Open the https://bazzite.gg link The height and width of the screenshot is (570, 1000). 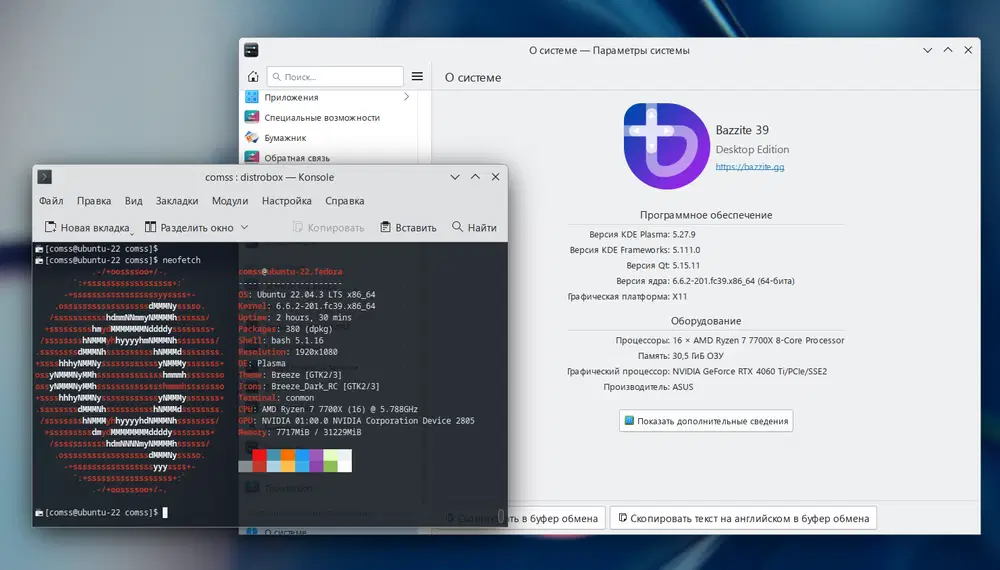click(749, 166)
